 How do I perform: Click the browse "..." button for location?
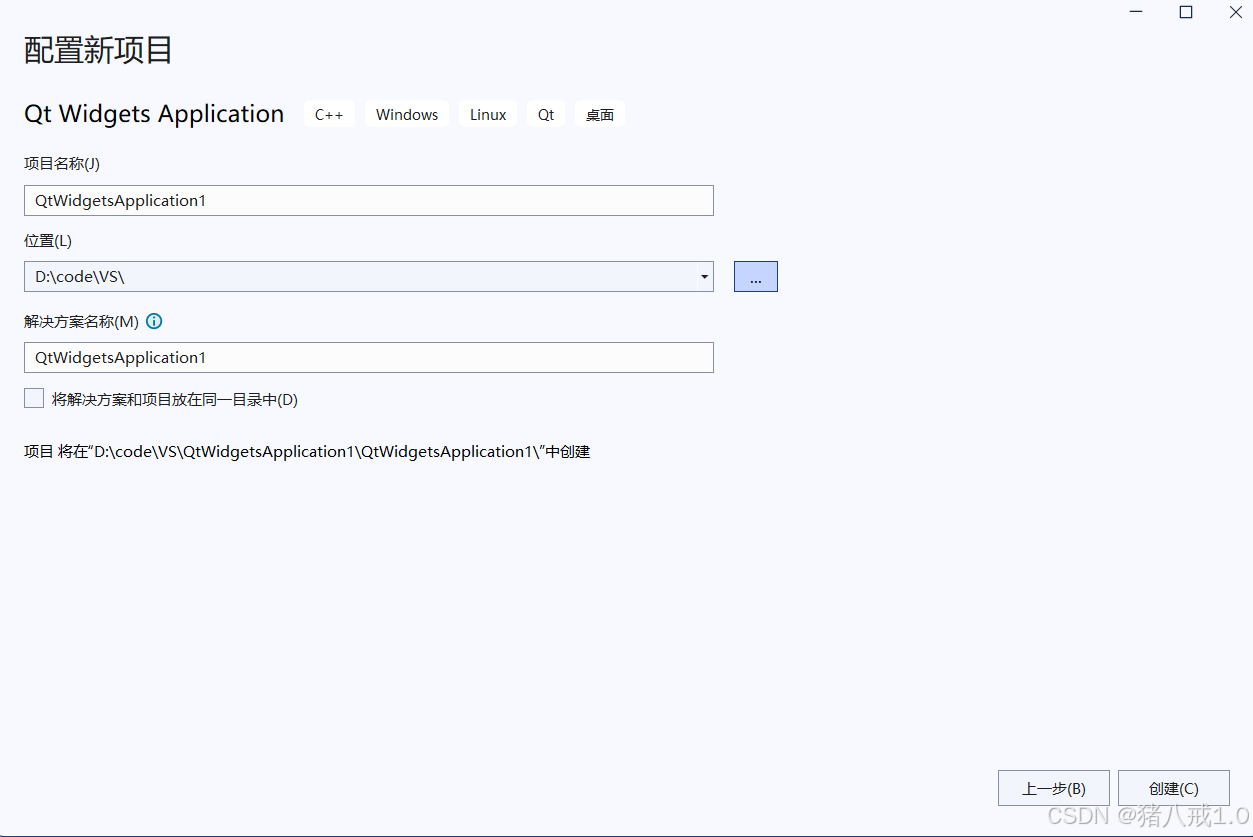(756, 277)
